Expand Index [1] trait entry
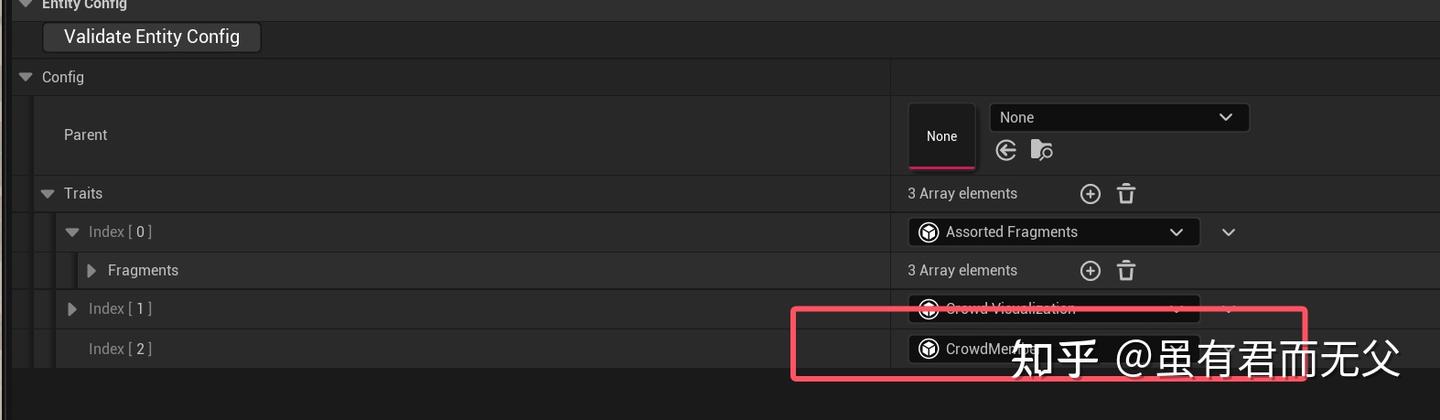The height and width of the screenshot is (420, 1440). 71,309
